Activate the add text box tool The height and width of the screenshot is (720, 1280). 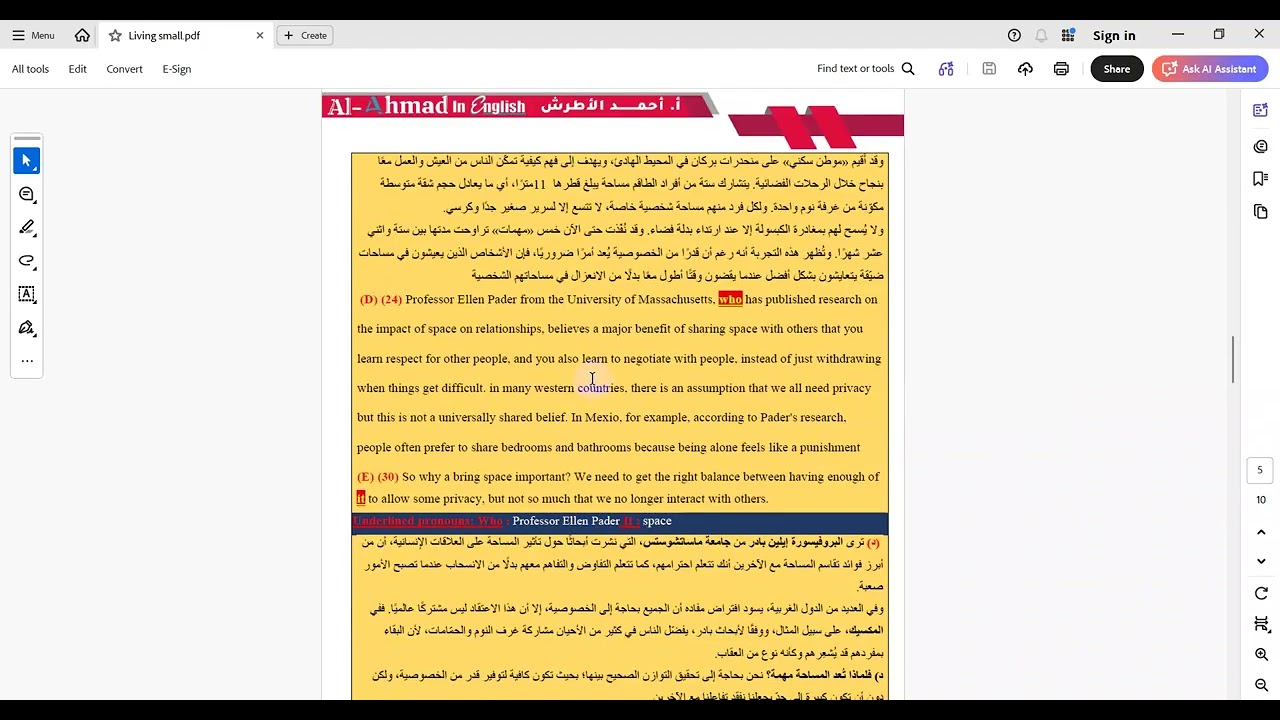pyautogui.click(x=27, y=294)
